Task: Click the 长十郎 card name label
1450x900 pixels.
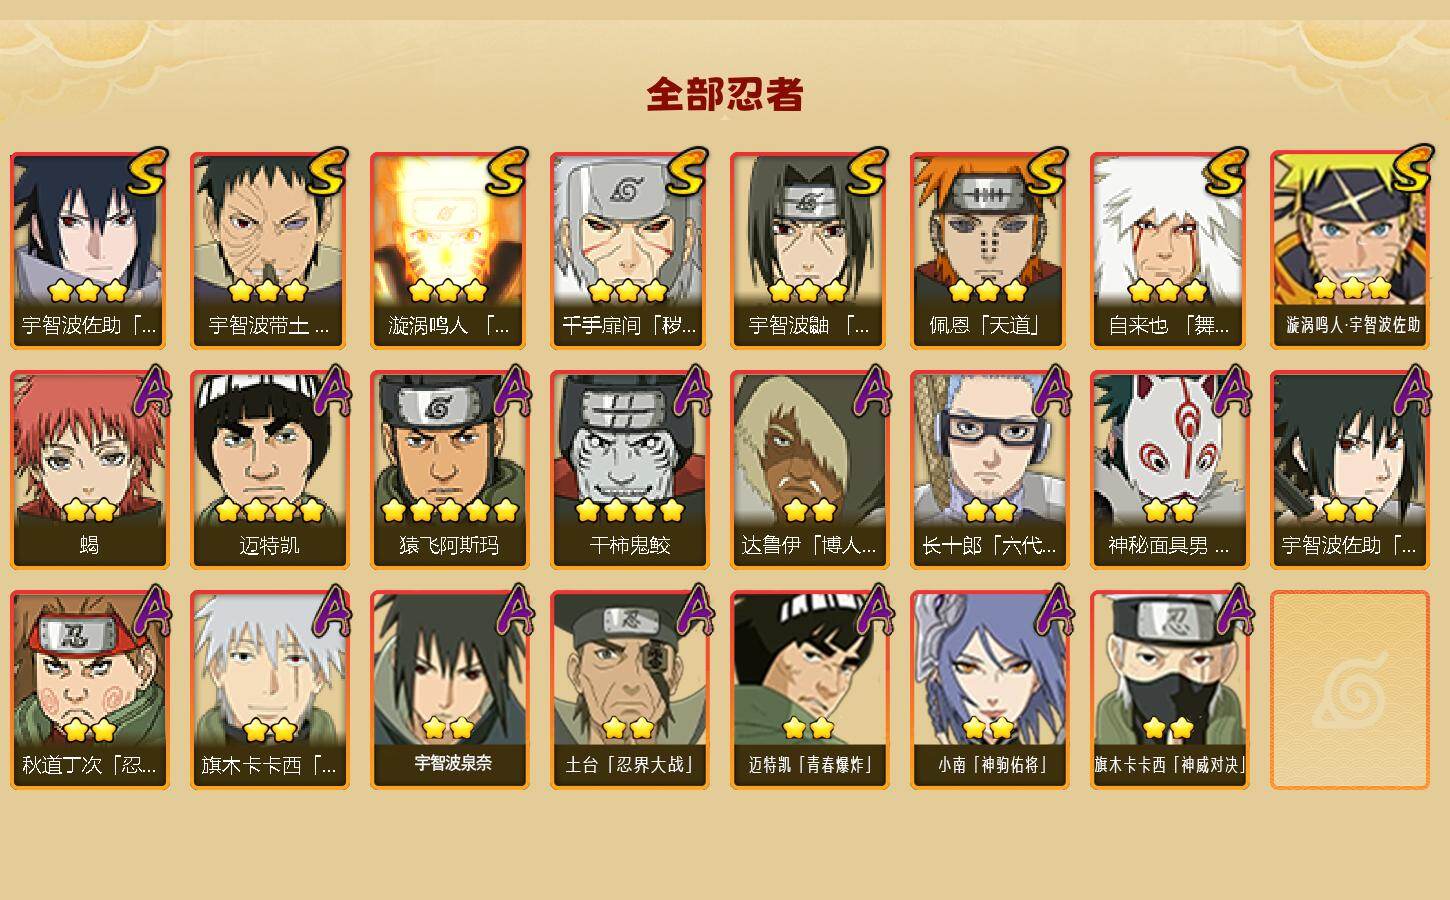Action: (x=989, y=546)
